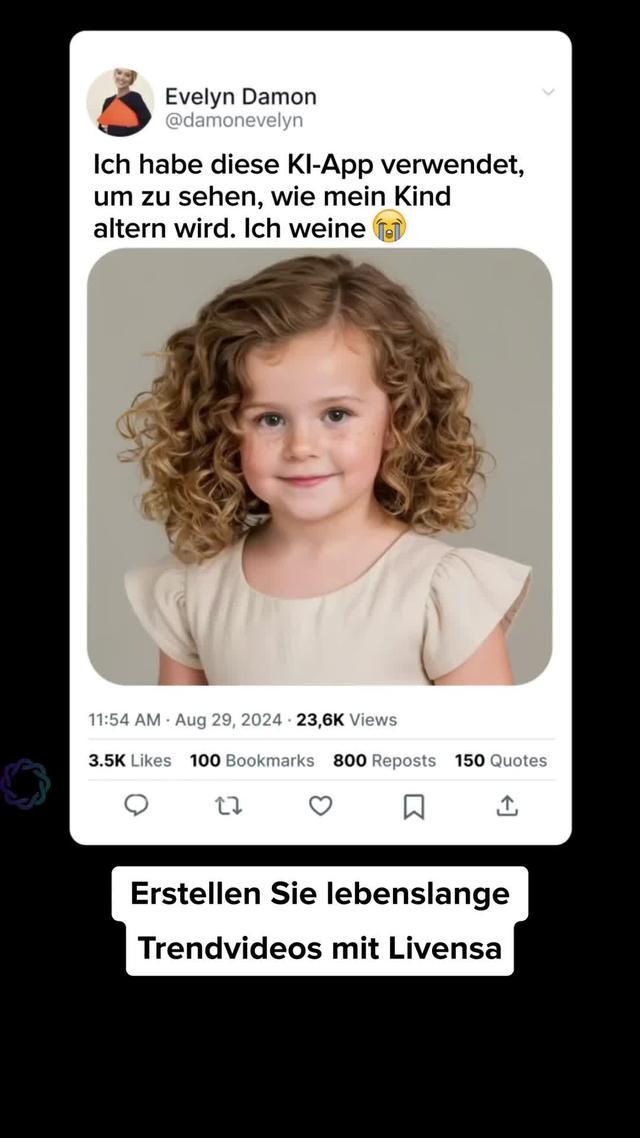Click the reply speech bubble icon
640x1138 pixels.
click(136, 805)
